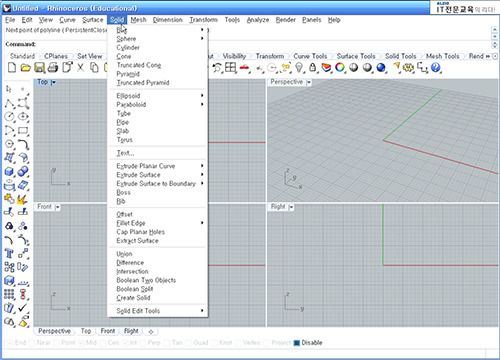500x360 pixels.
Task: Select the Perspective viewport tab at bottom
Action: point(54,331)
